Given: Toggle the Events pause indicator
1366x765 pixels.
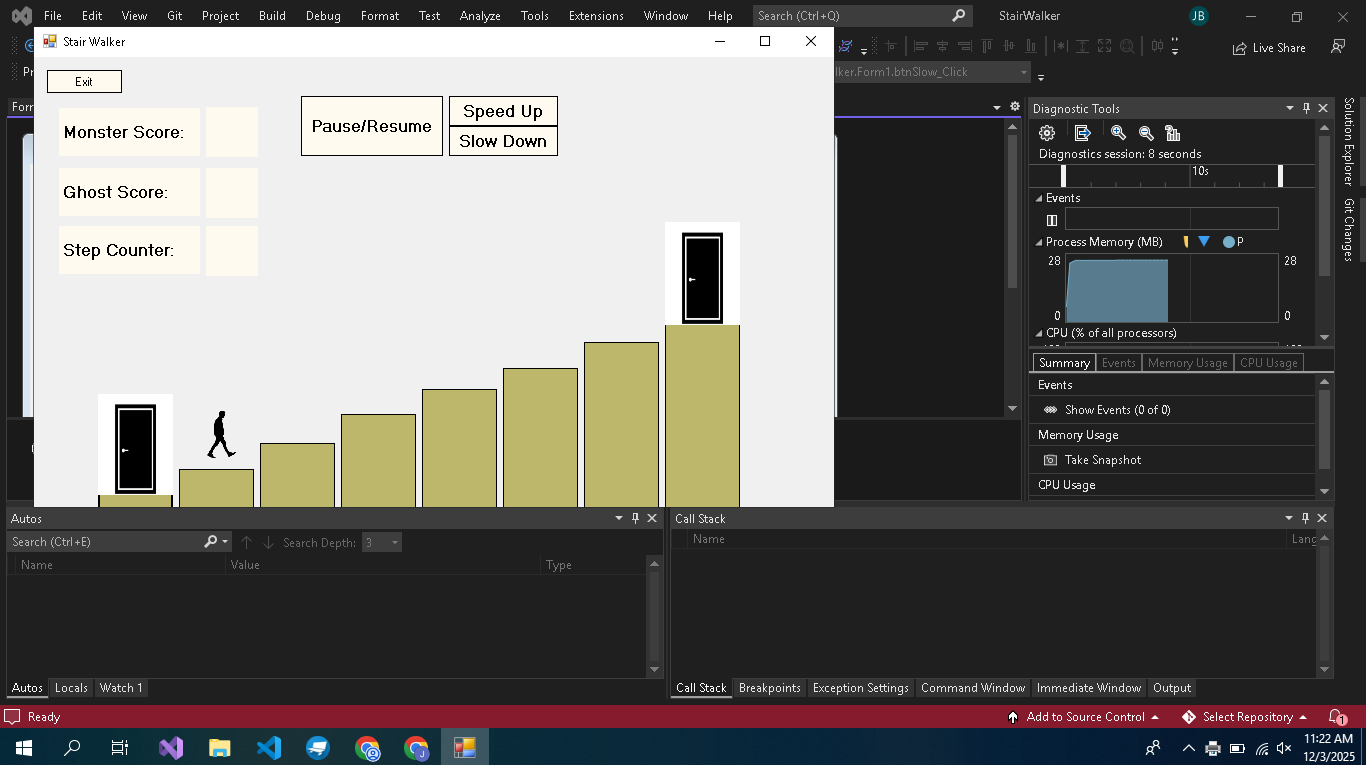Looking at the screenshot, I should (1051, 220).
